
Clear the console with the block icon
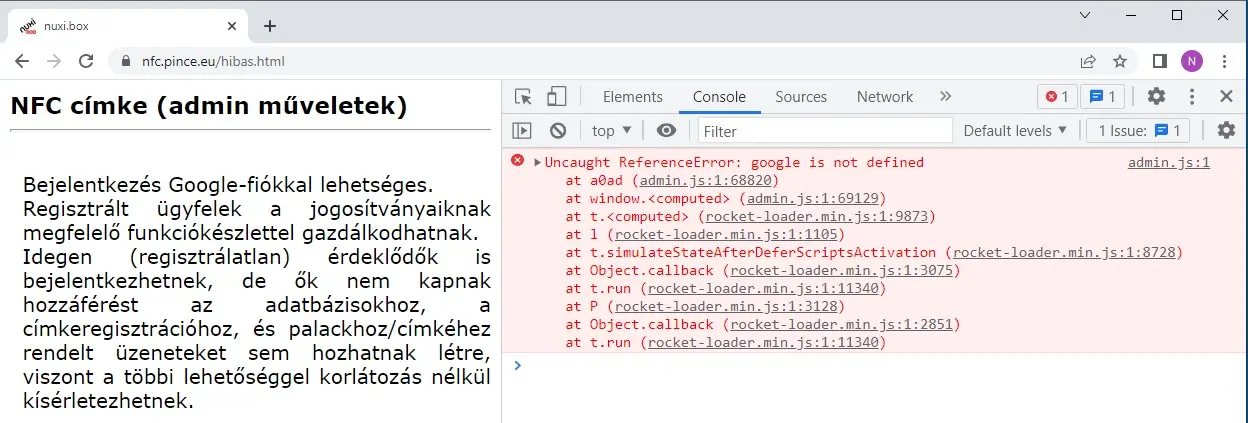558,130
